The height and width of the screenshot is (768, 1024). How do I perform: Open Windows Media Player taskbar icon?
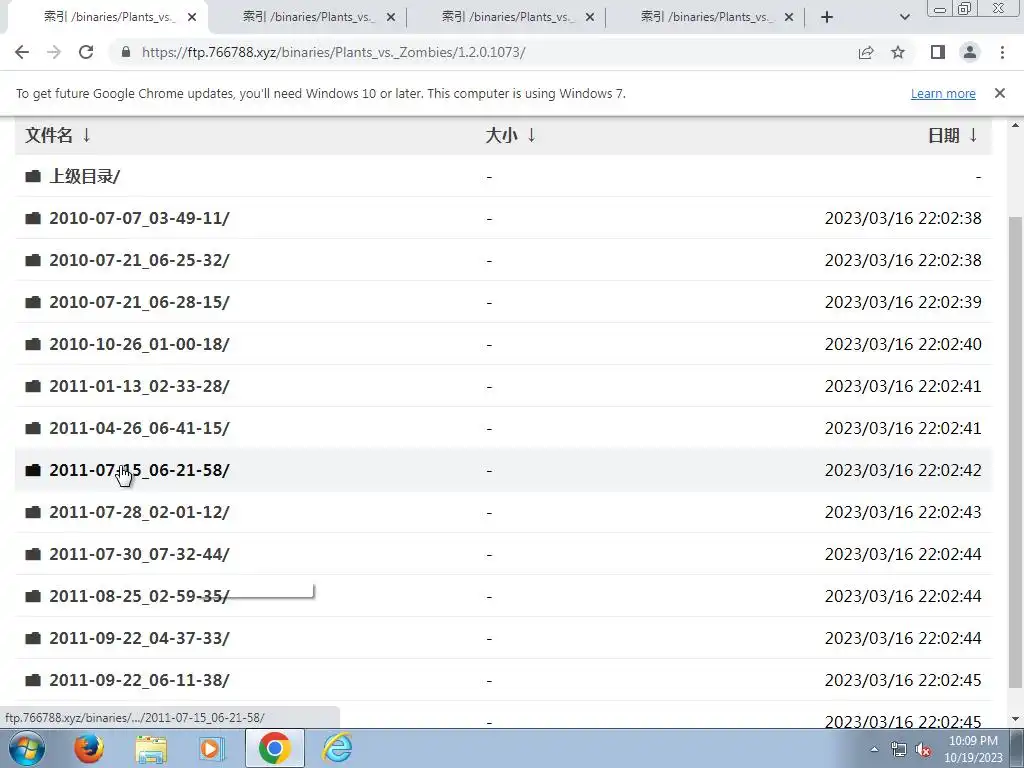click(212, 749)
